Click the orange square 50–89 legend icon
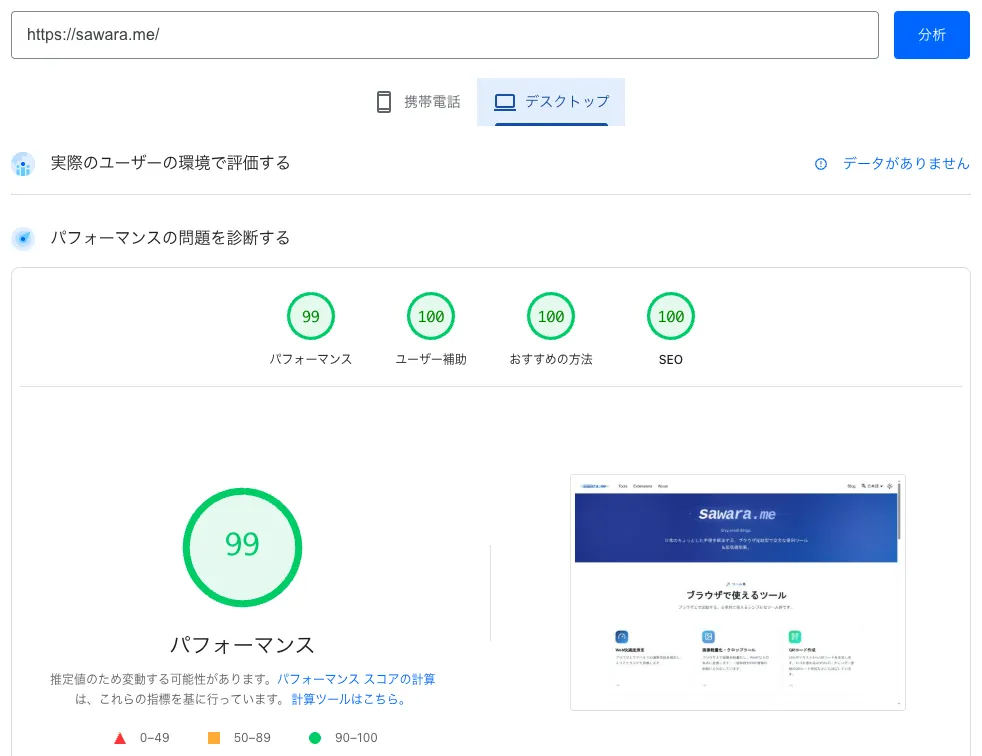This screenshot has height=756, width=982. [x=214, y=738]
